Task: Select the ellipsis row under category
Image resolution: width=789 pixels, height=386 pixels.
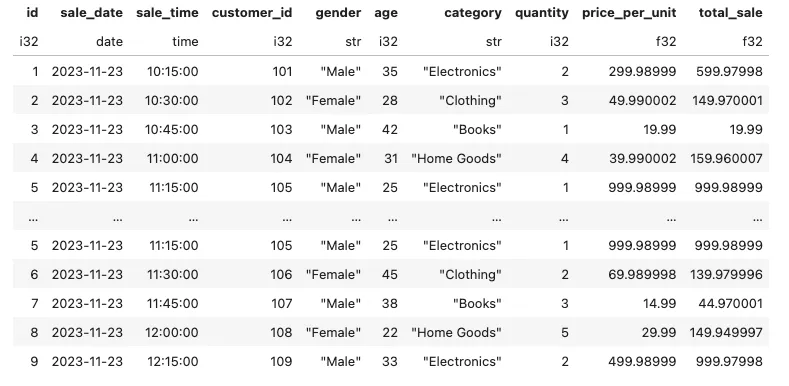Action: [496, 218]
